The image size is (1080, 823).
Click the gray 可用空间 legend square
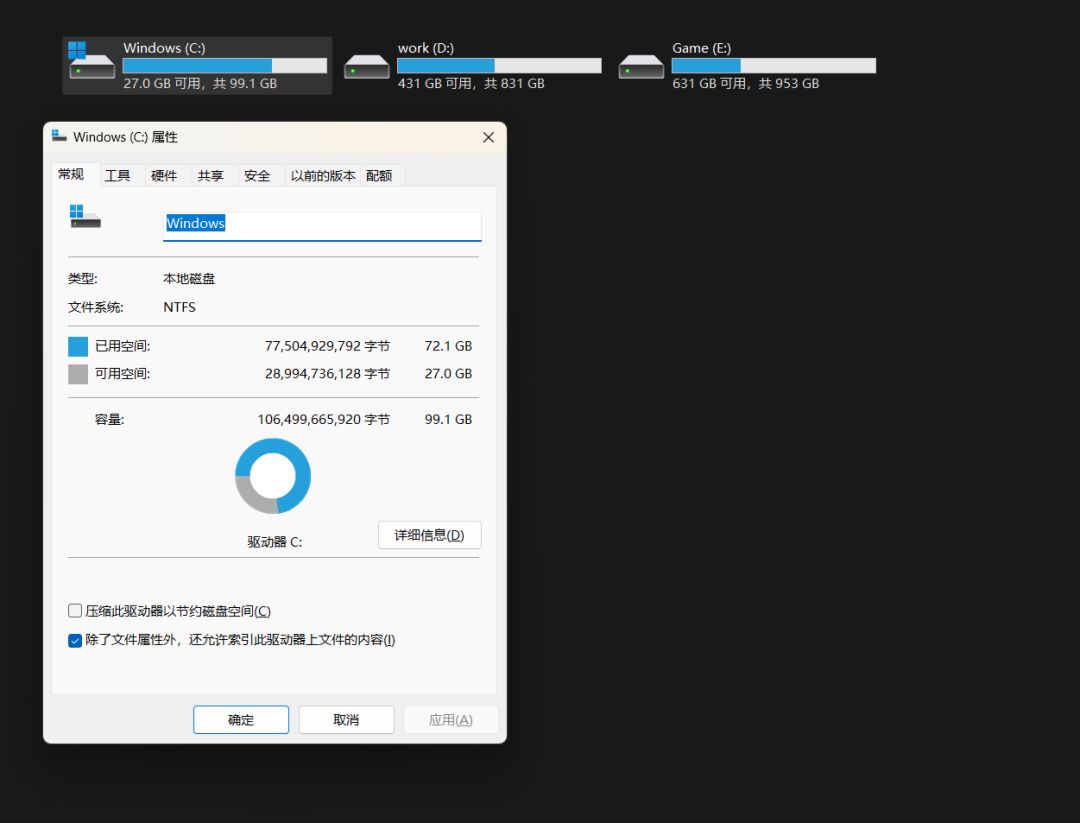point(76,373)
